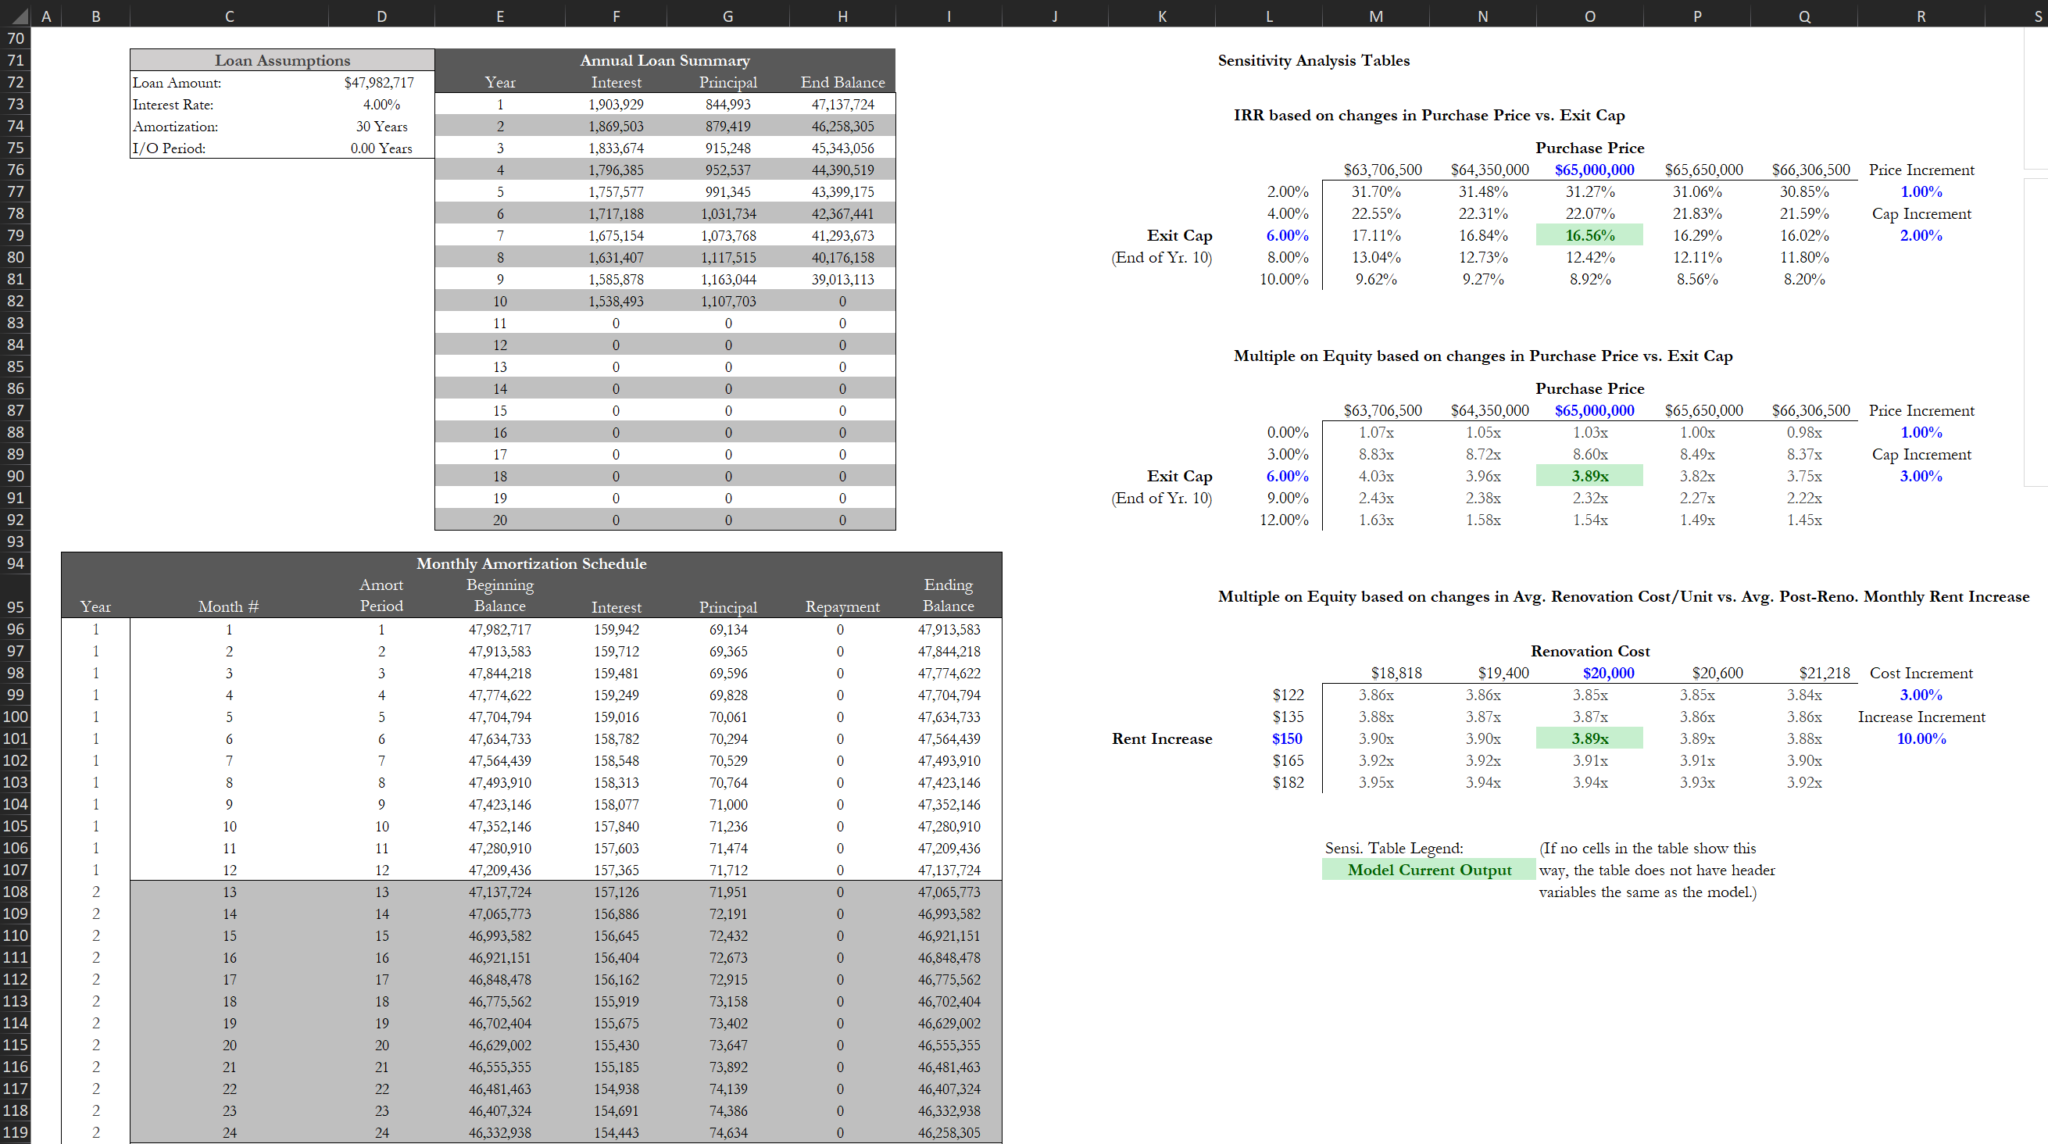
Task: Select equity multiple Cap Increment 3.00%
Action: 1921,477
